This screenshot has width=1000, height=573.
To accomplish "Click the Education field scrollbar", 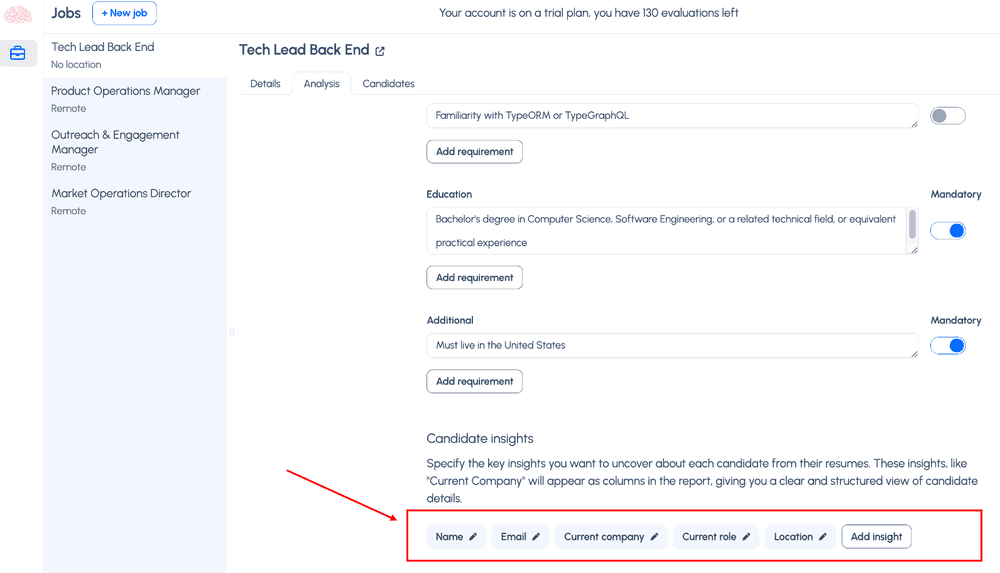I will click(x=912, y=224).
